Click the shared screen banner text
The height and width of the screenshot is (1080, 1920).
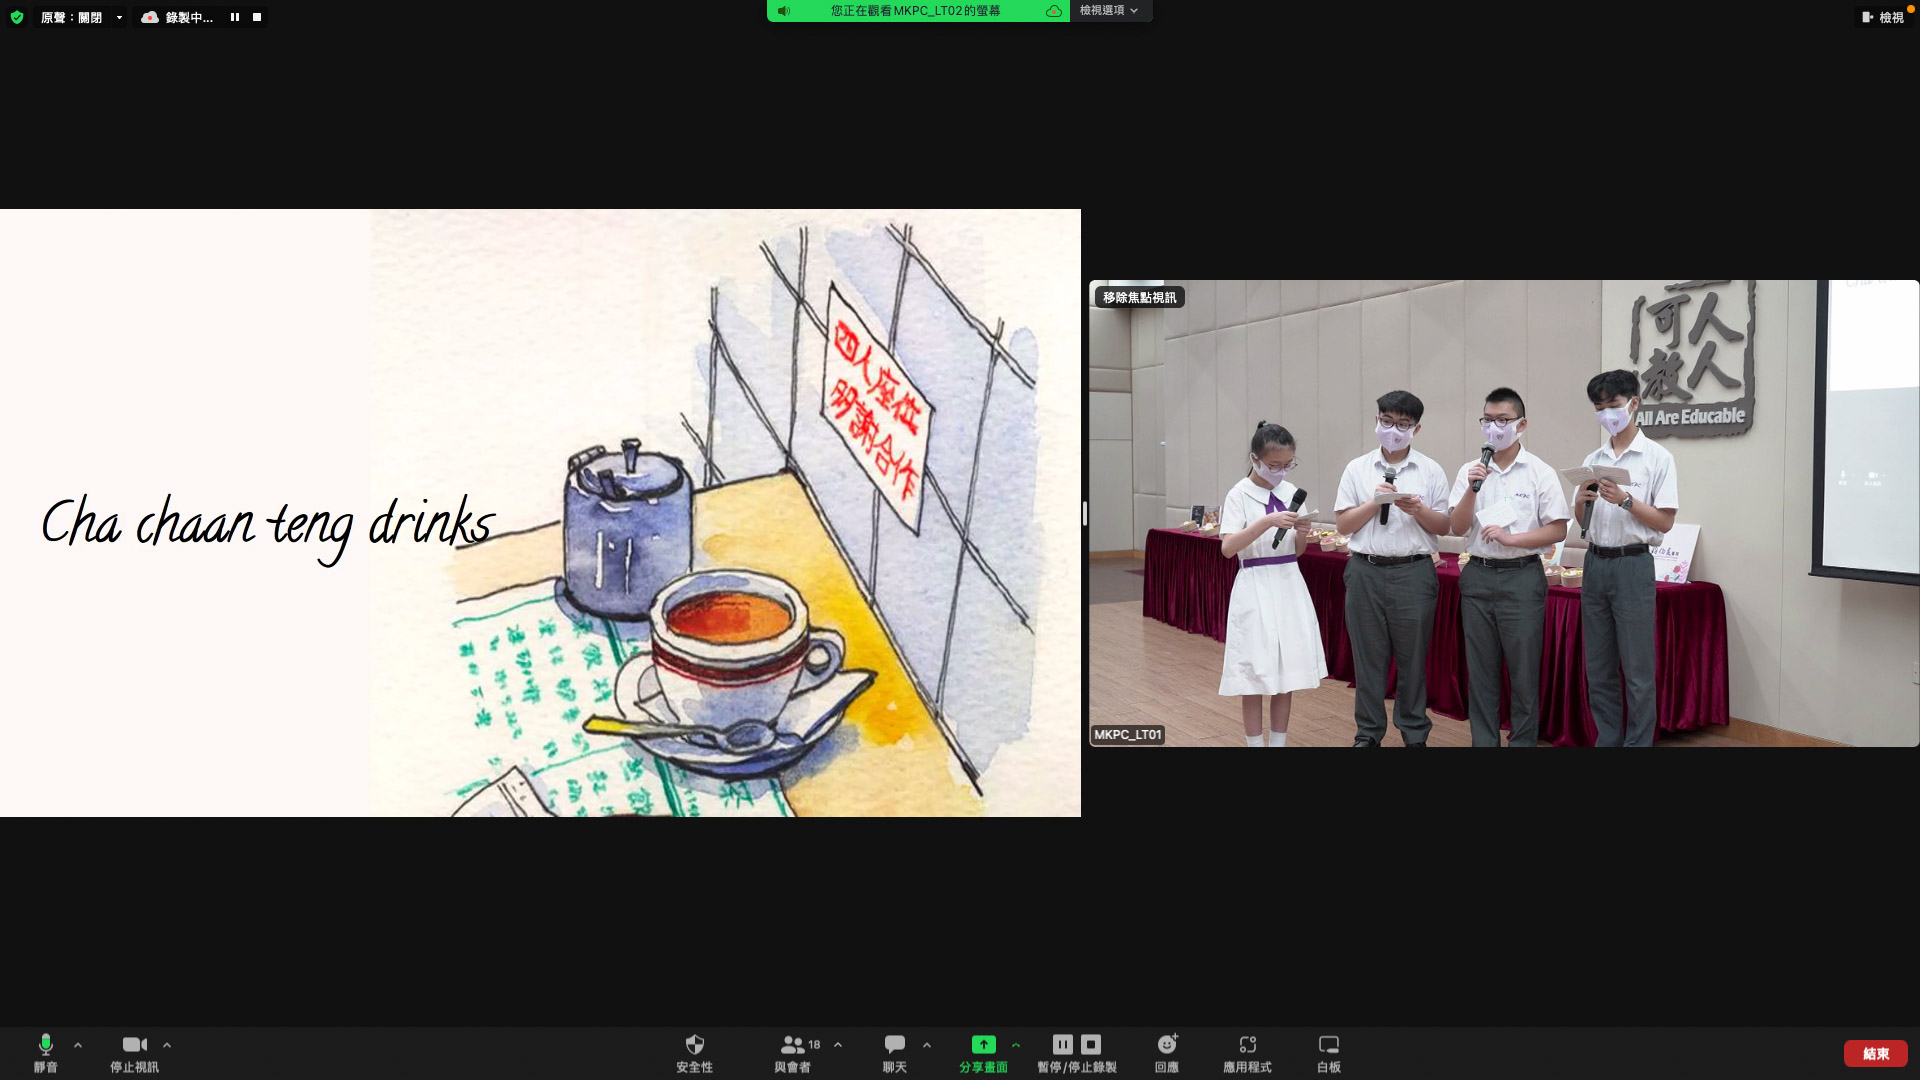tap(915, 11)
